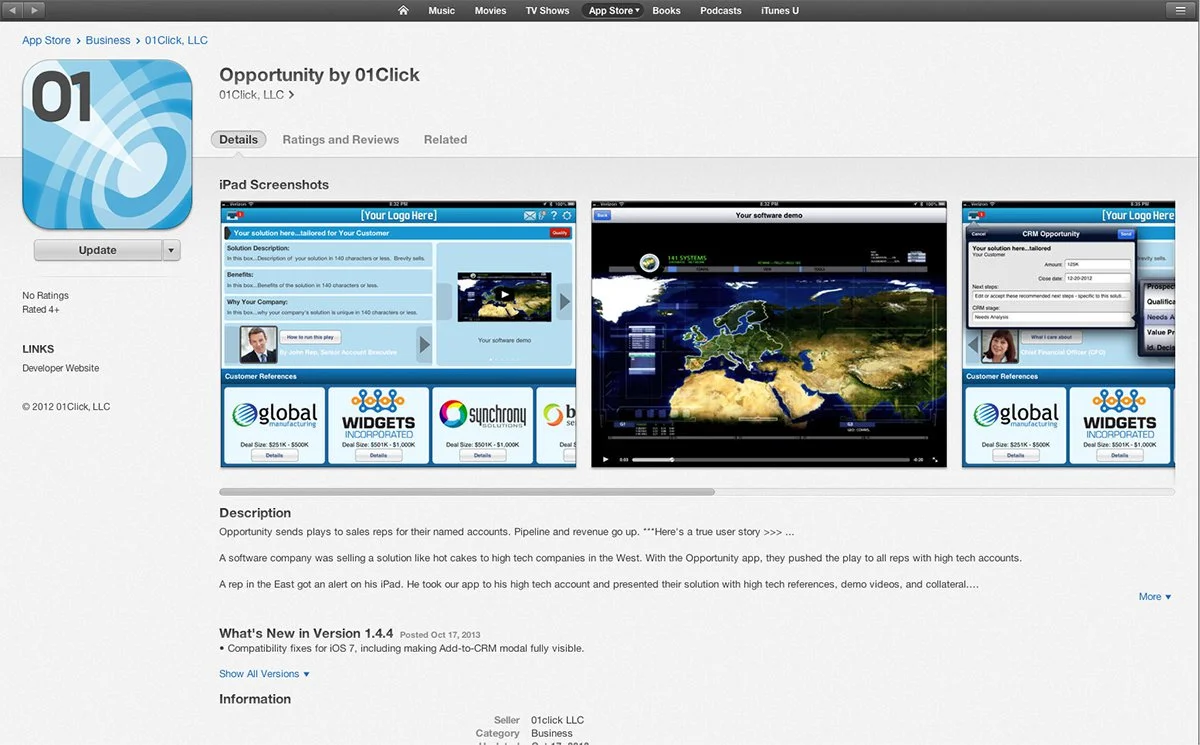Viewport: 1200px width, 745px height.
Task: Click Business breadcrumb link
Action: coord(108,40)
